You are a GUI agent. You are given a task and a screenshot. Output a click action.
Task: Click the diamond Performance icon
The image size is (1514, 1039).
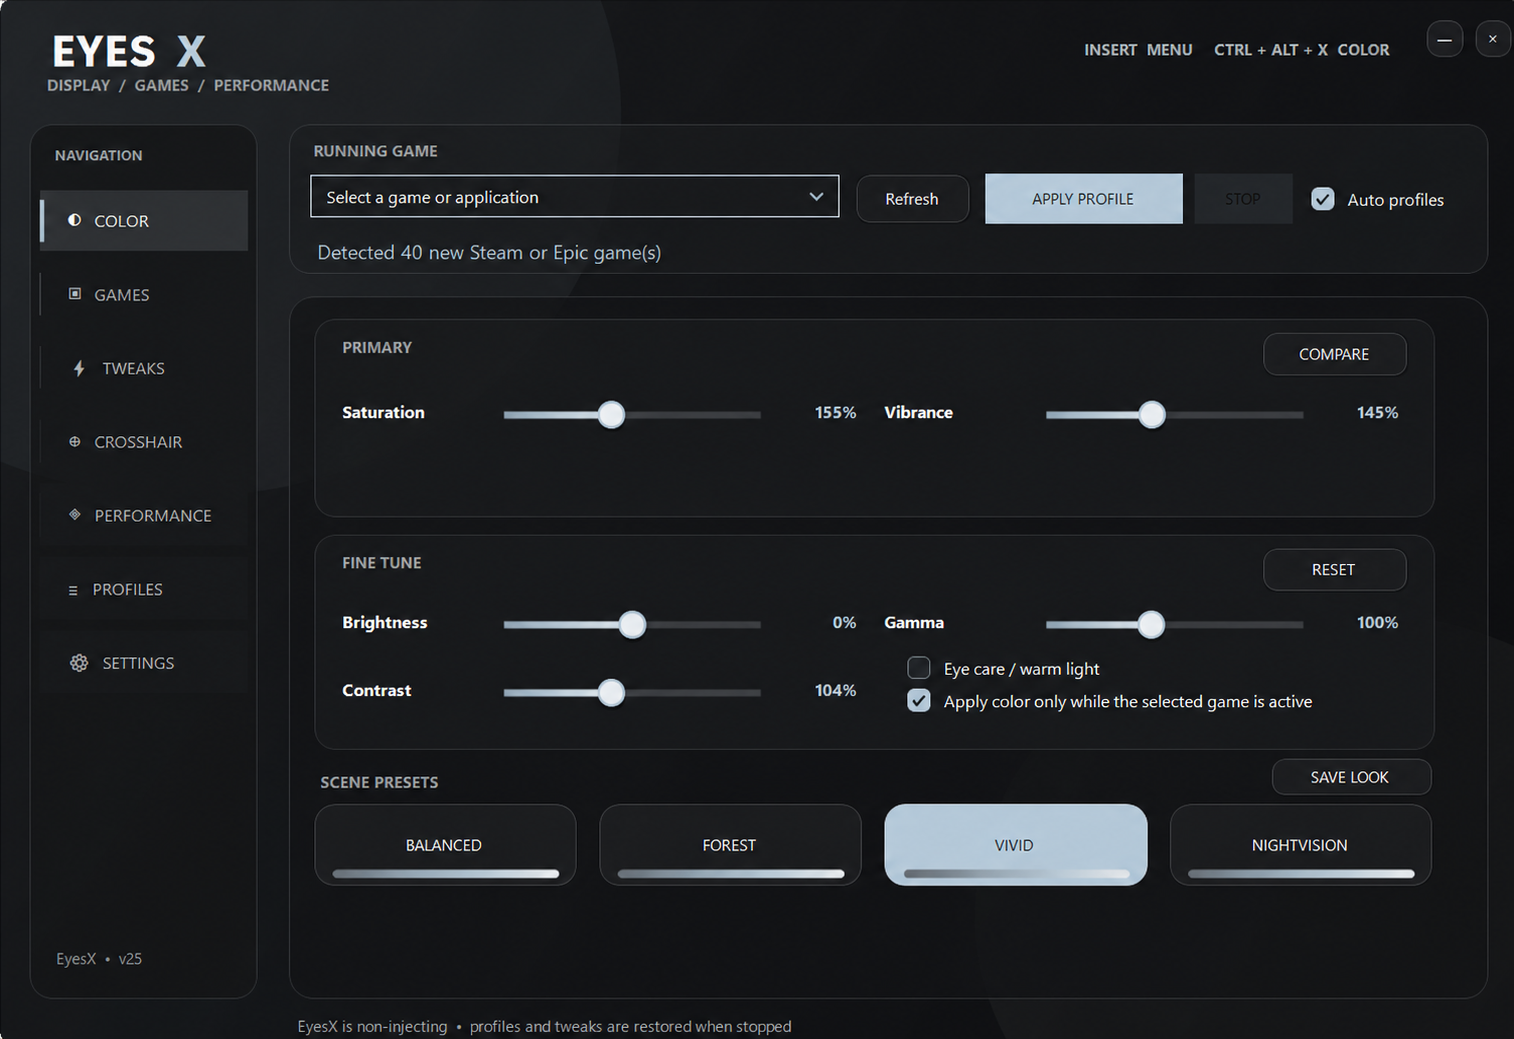(x=74, y=515)
